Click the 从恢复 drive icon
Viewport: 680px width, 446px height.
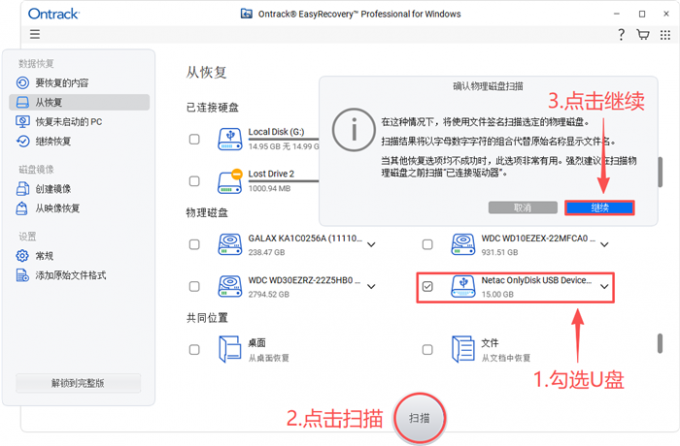click(23, 102)
